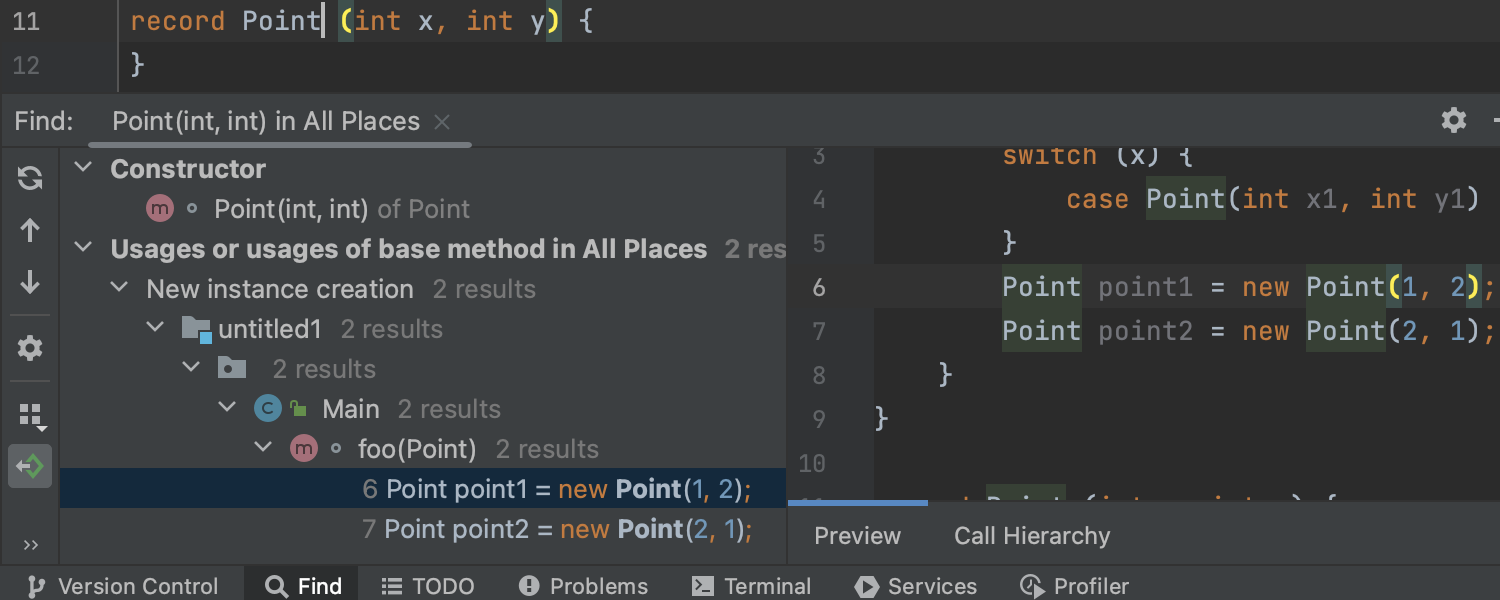Go to next occurrence with down arrow
The width and height of the screenshot is (1500, 600).
30,283
